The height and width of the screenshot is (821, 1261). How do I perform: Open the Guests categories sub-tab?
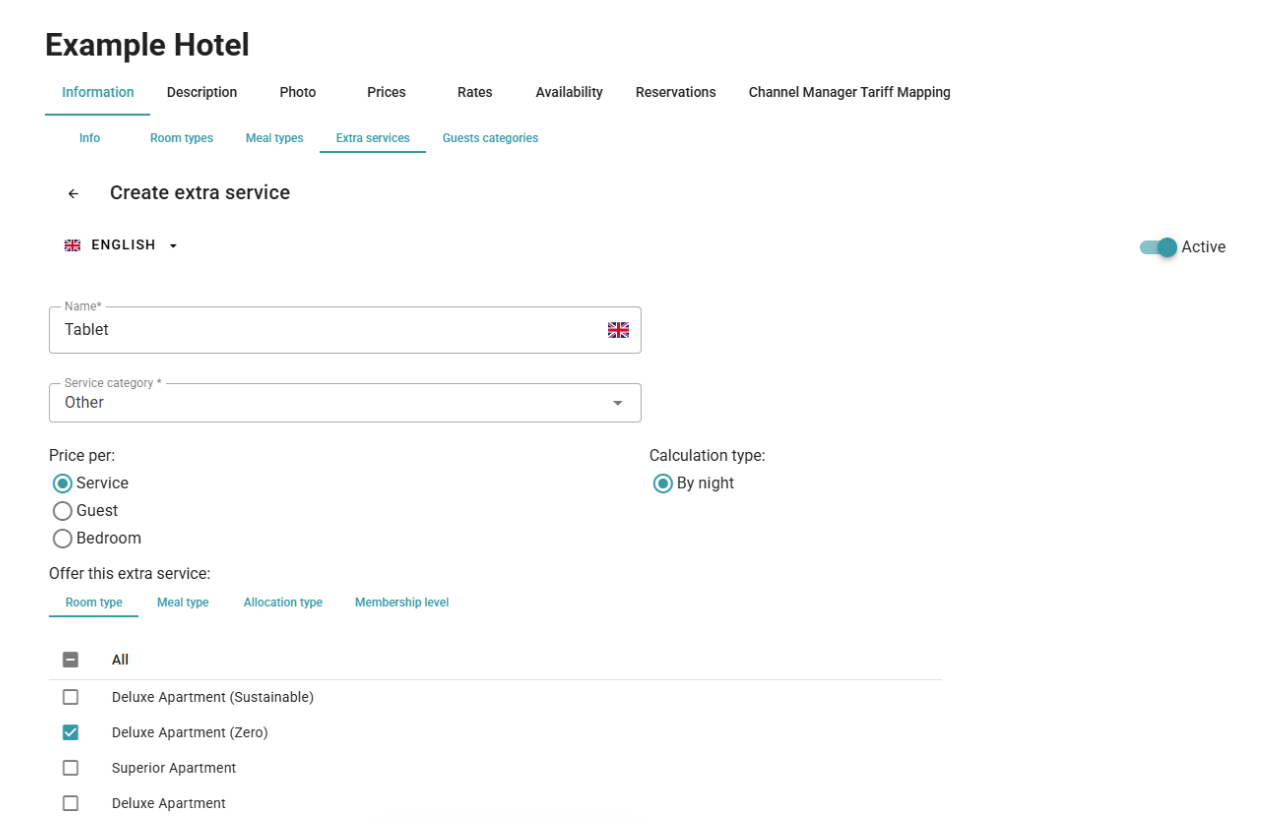(490, 138)
